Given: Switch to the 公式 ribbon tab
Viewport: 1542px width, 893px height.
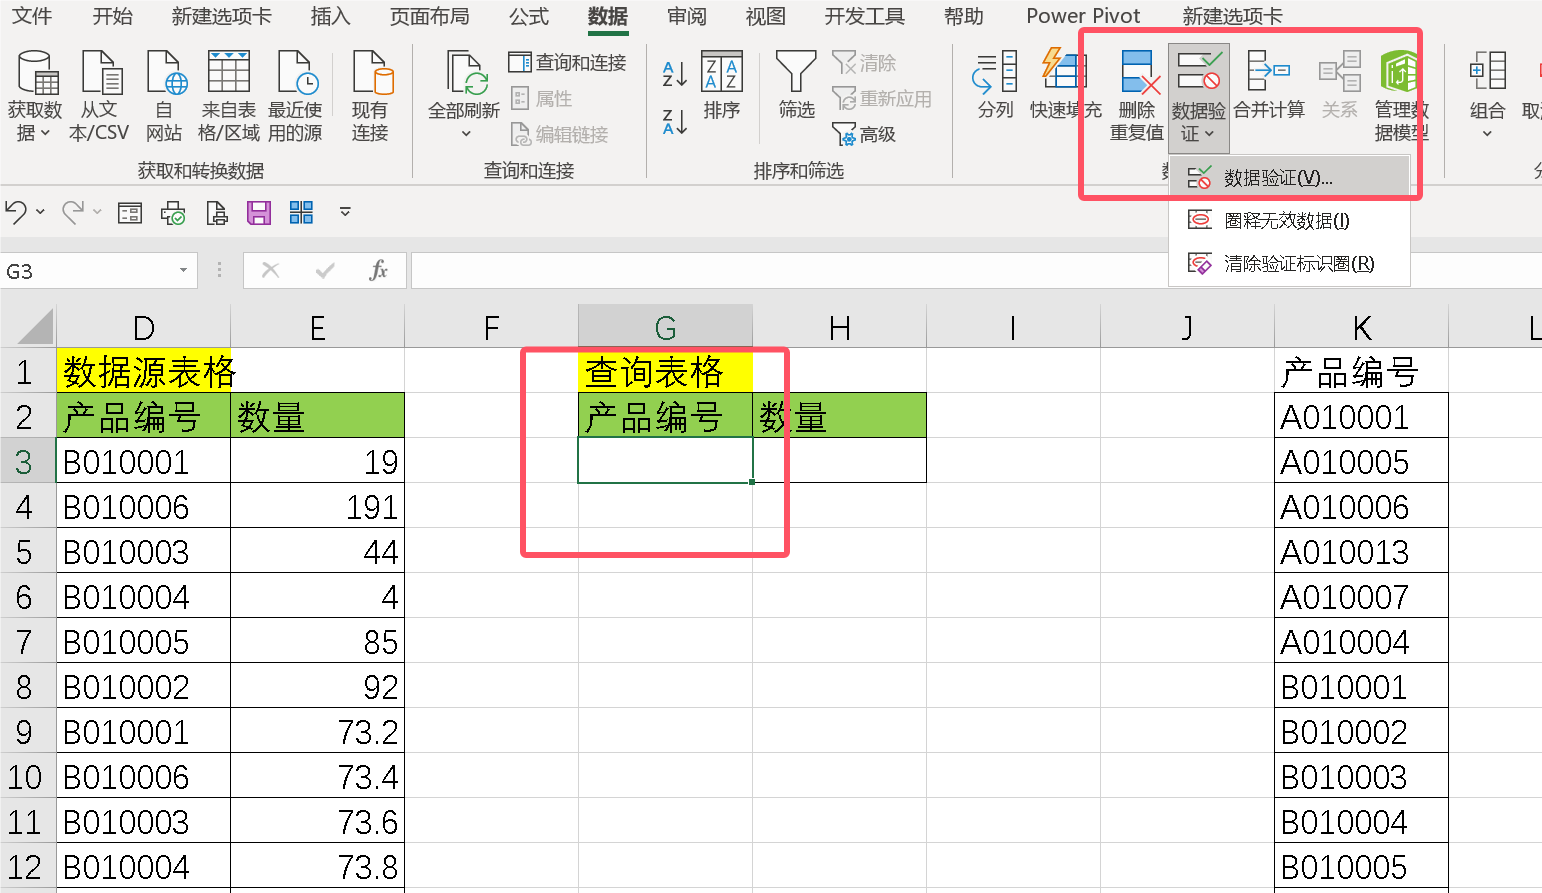Looking at the screenshot, I should [x=528, y=16].
